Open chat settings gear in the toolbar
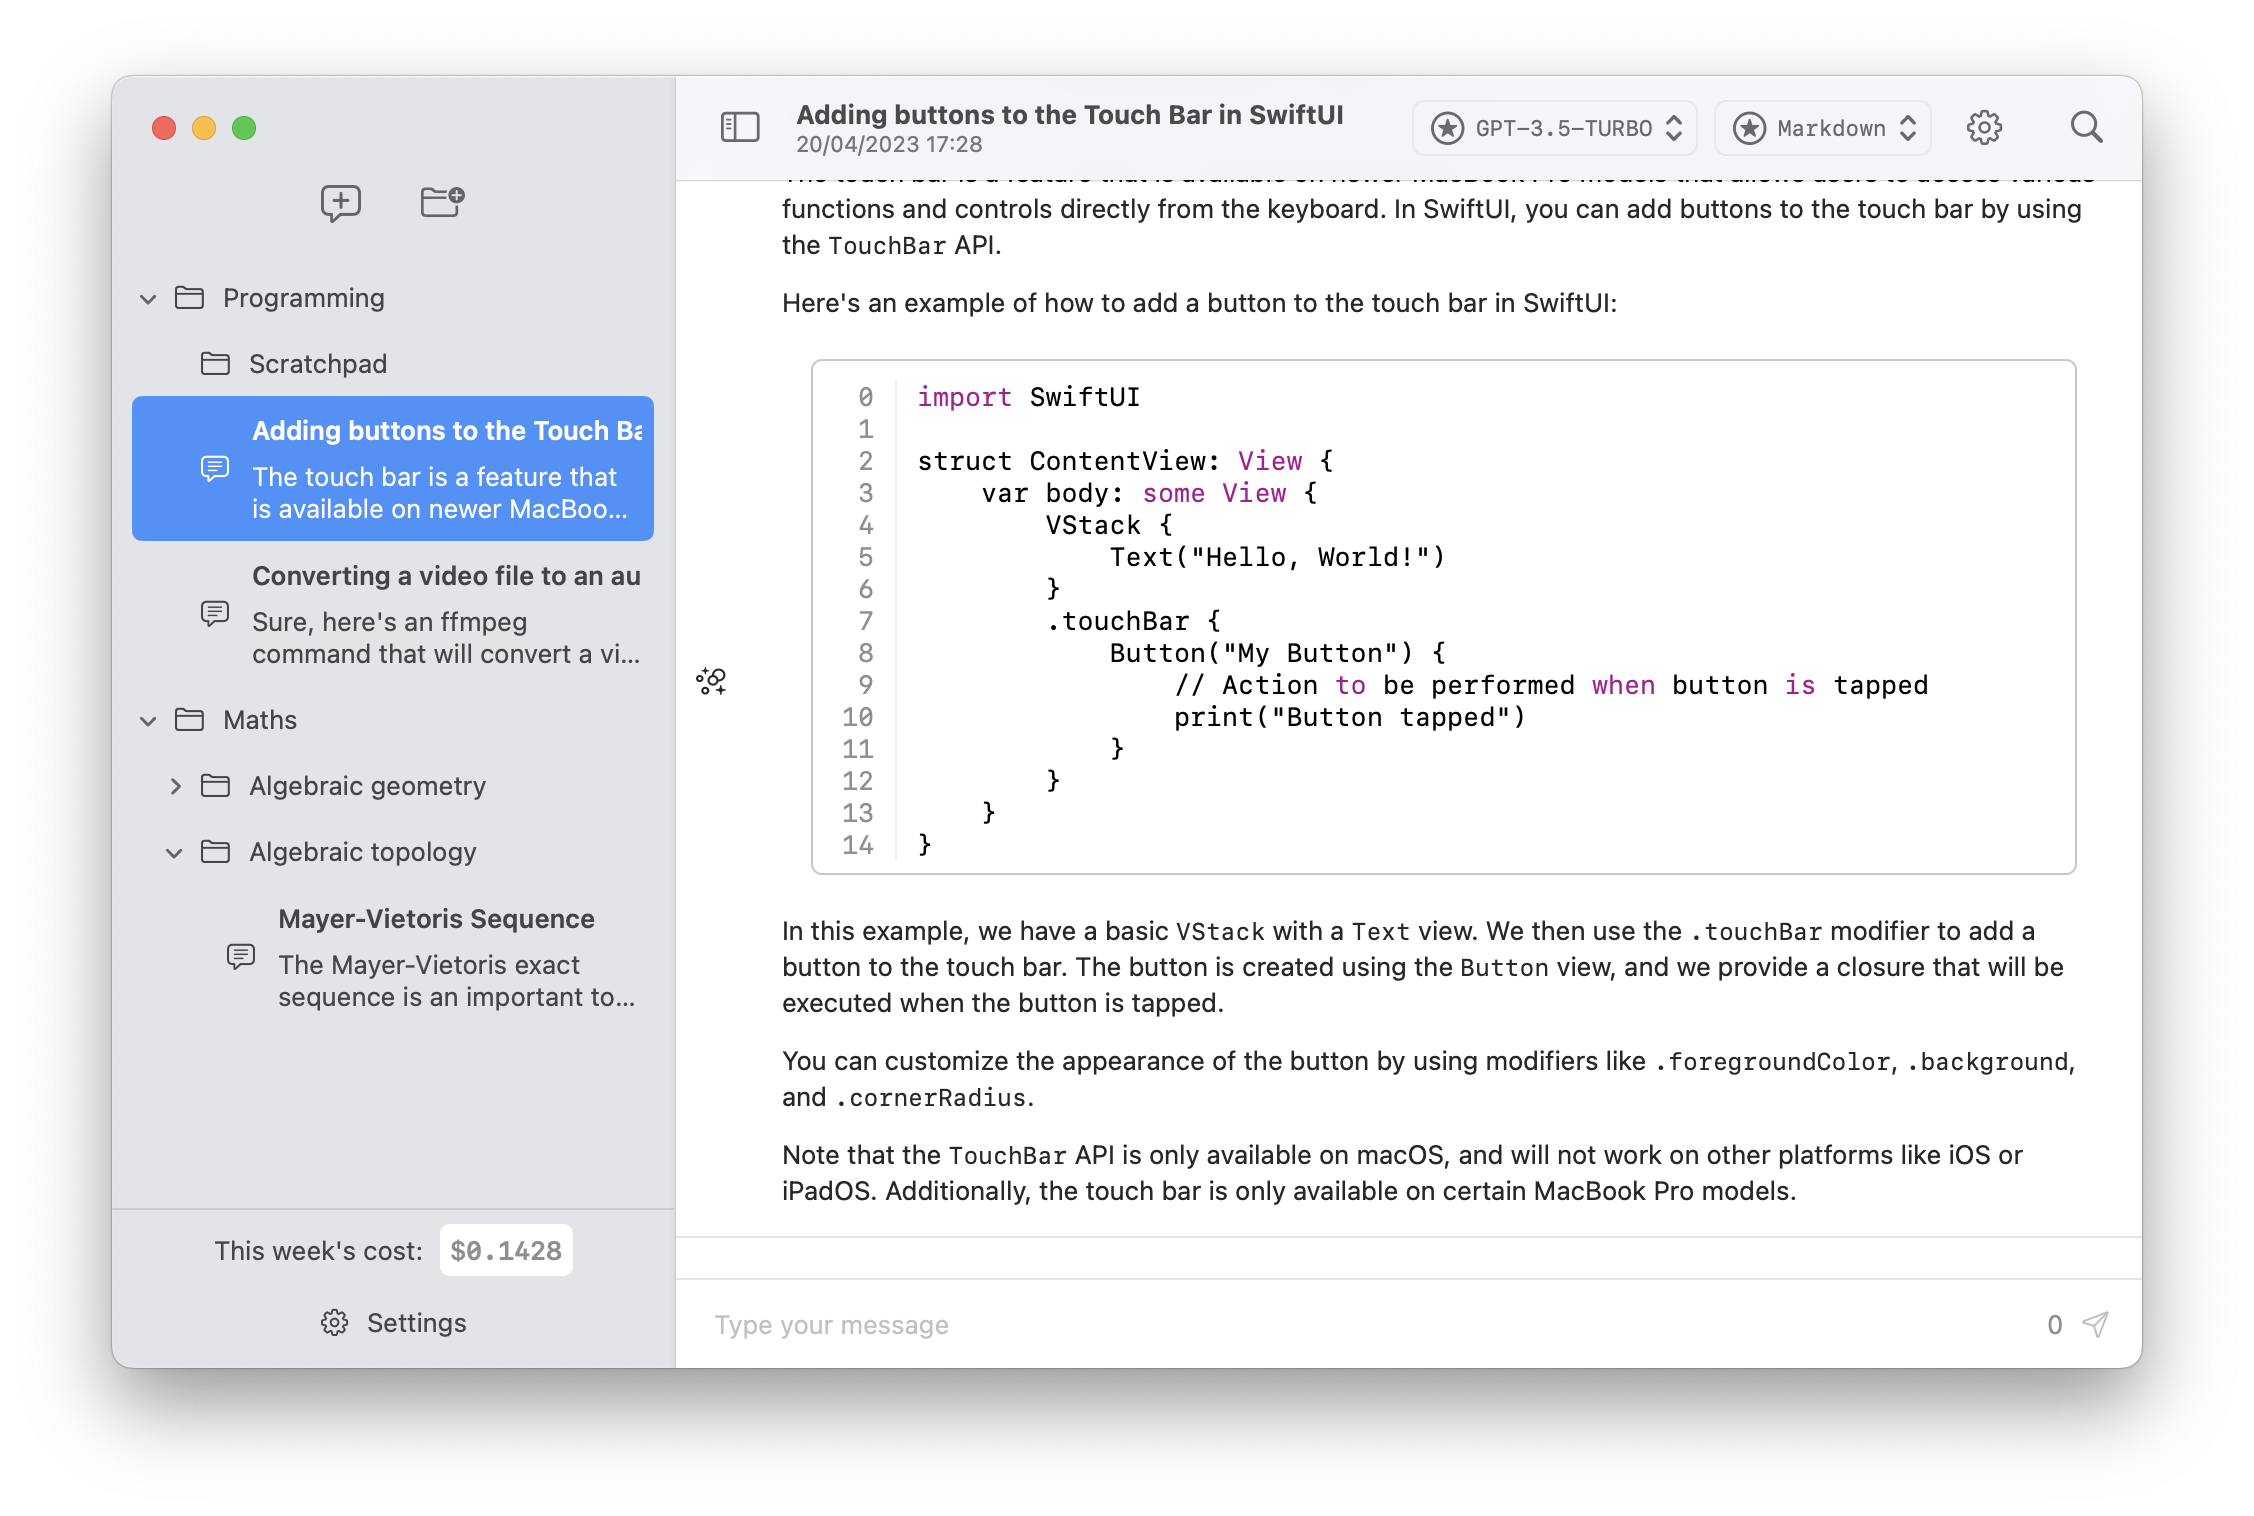The width and height of the screenshot is (2254, 1516). coord(1984,128)
